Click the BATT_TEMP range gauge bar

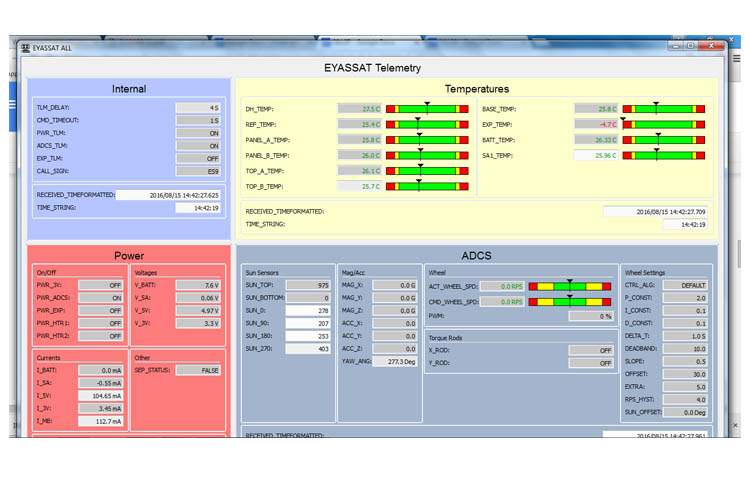click(664, 140)
